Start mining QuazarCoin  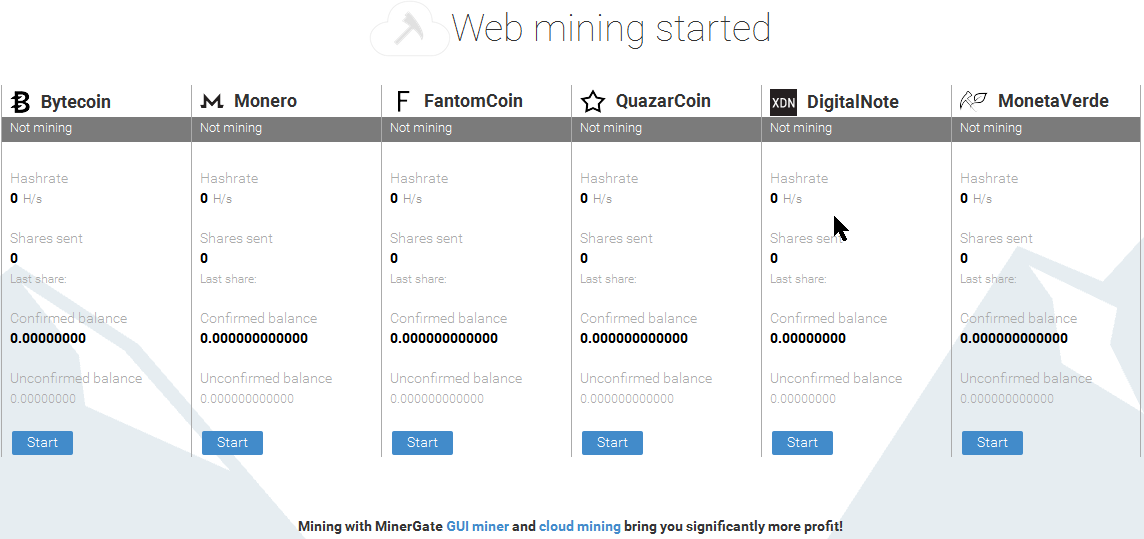pyautogui.click(x=612, y=443)
